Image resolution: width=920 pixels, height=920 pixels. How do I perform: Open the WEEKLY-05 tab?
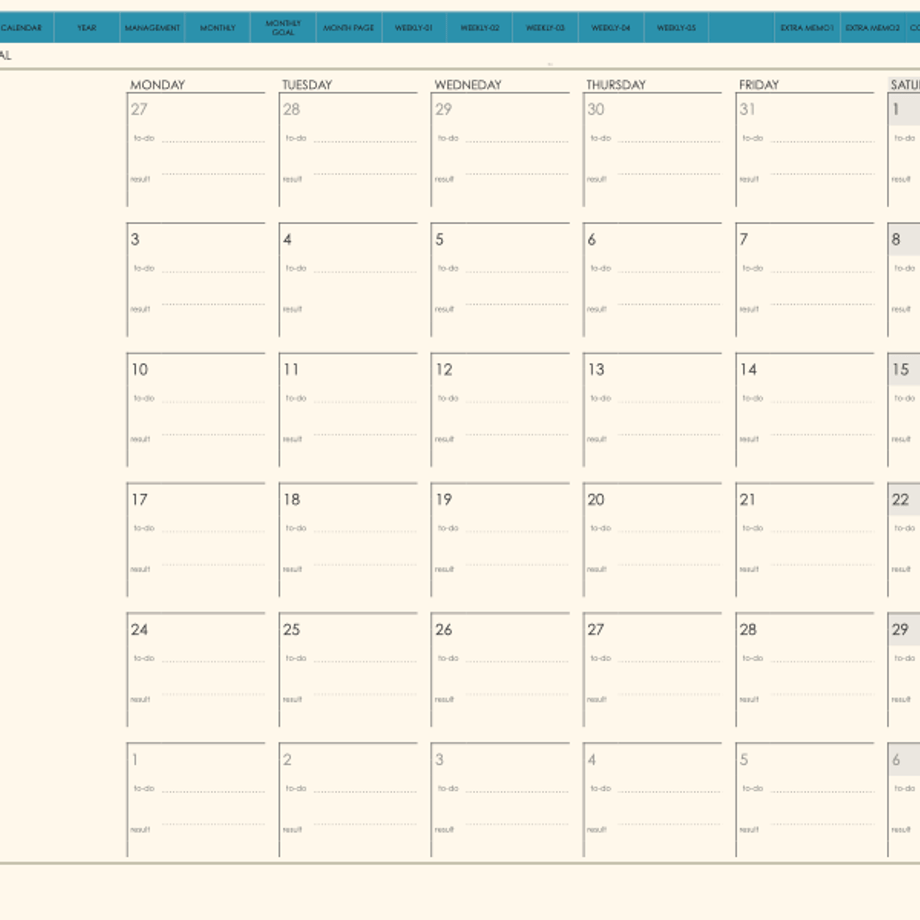click(x=677, y=28)
